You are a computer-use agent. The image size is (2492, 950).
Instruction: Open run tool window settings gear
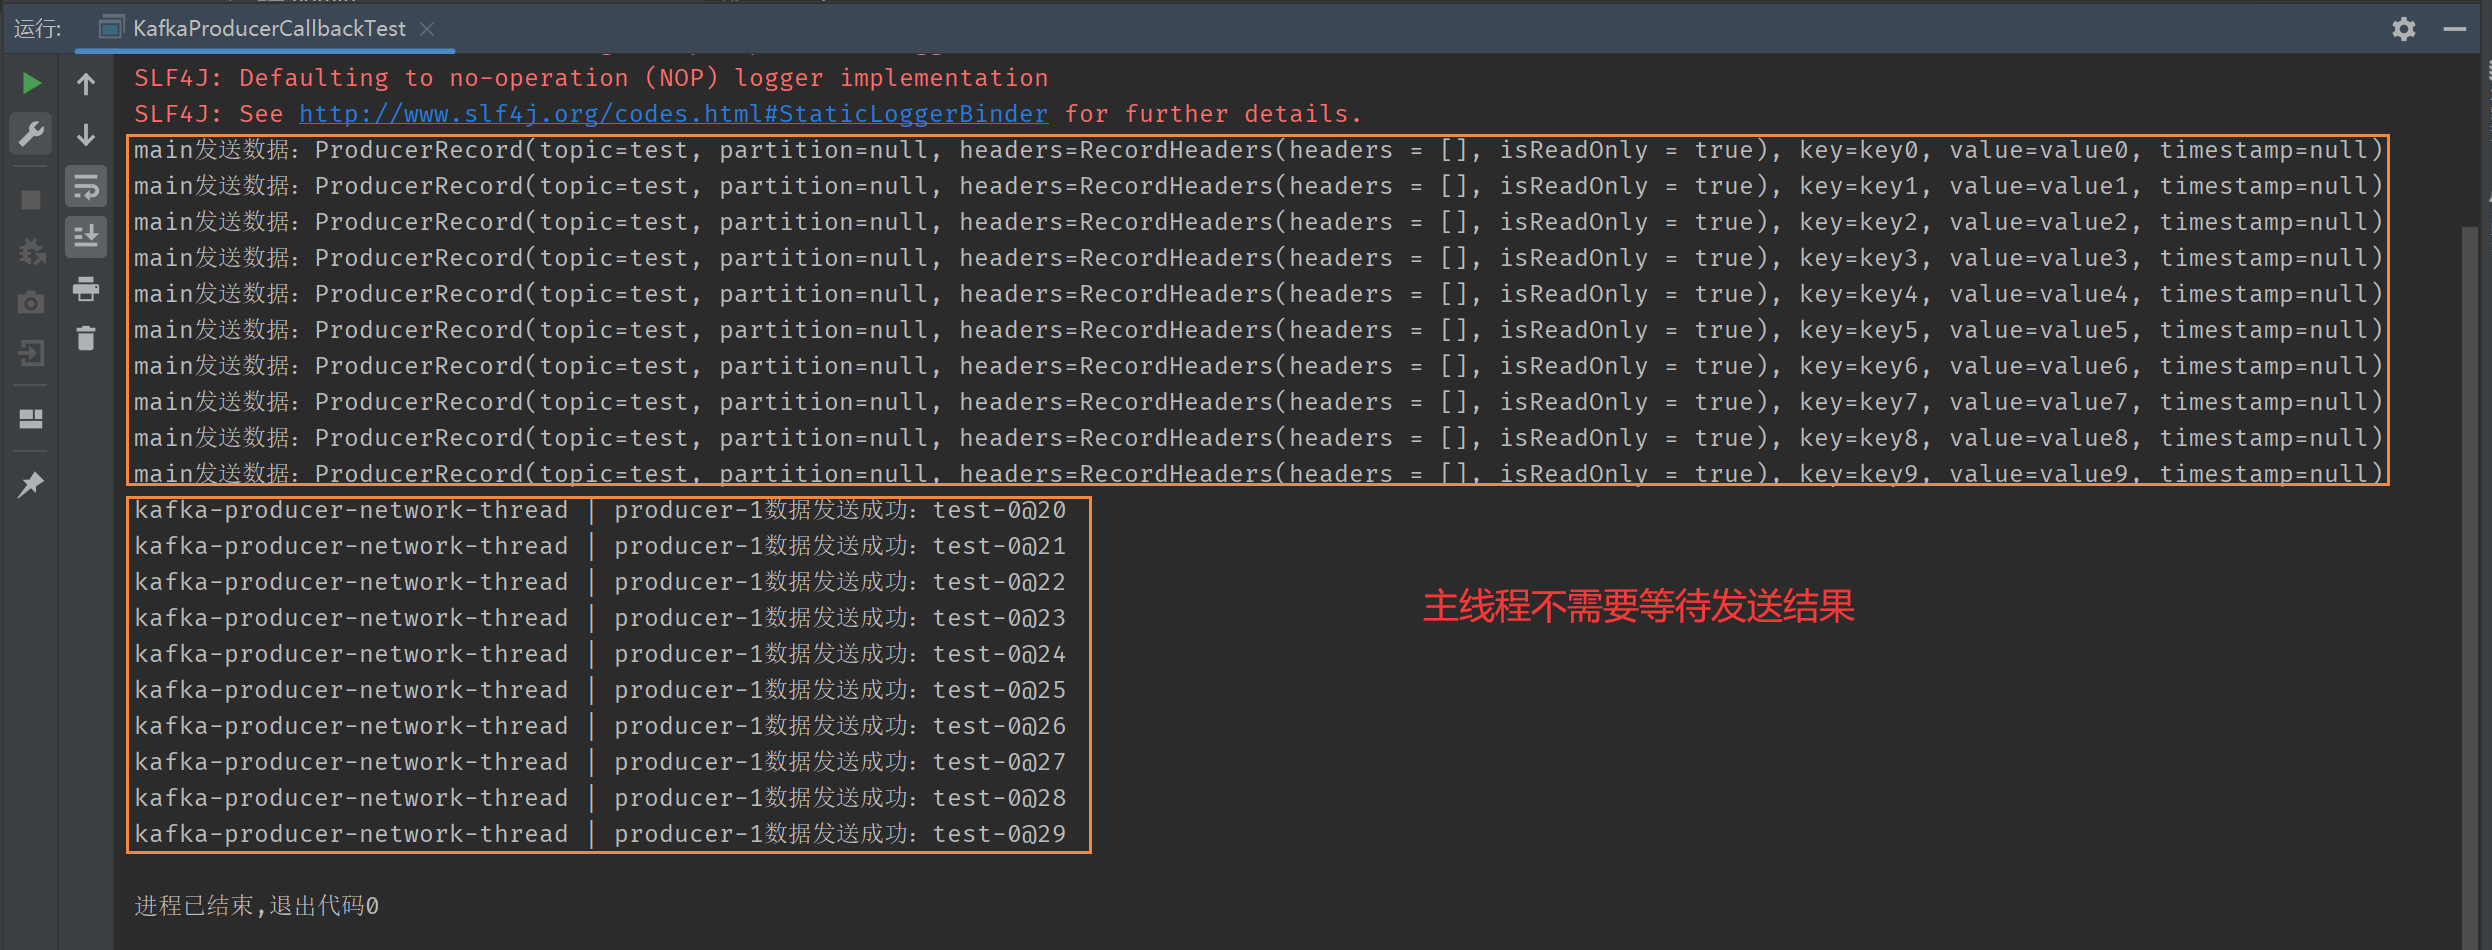pos(2404,29)
